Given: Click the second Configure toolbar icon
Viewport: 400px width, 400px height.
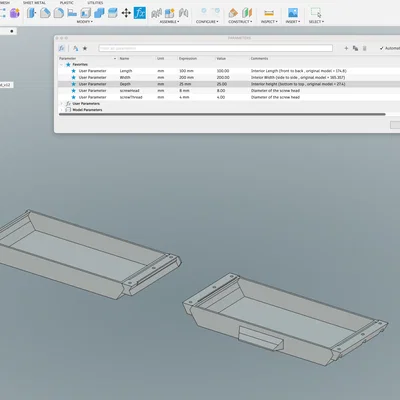Looking at the screenshot, I should click(216, 12).
